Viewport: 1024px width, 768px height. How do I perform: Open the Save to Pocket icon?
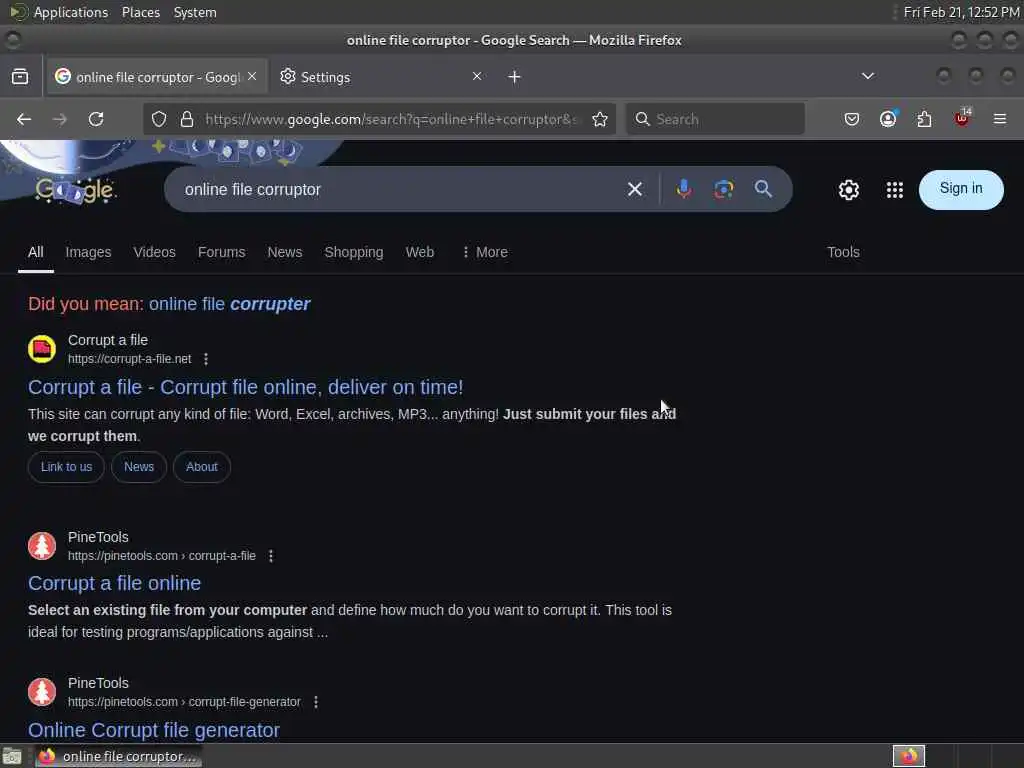pos(852,119)
